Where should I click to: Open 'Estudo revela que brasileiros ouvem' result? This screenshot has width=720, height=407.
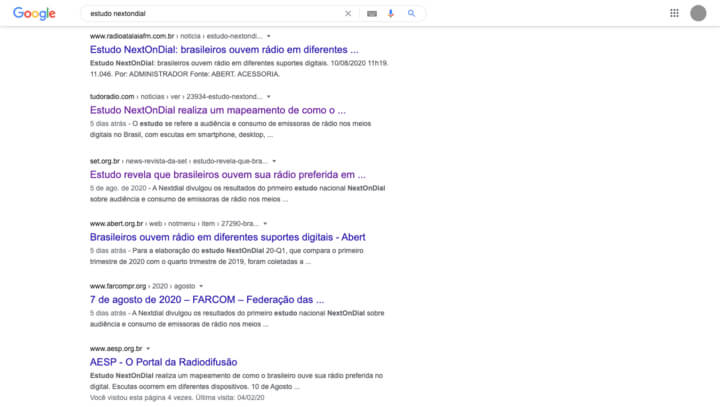228,175
